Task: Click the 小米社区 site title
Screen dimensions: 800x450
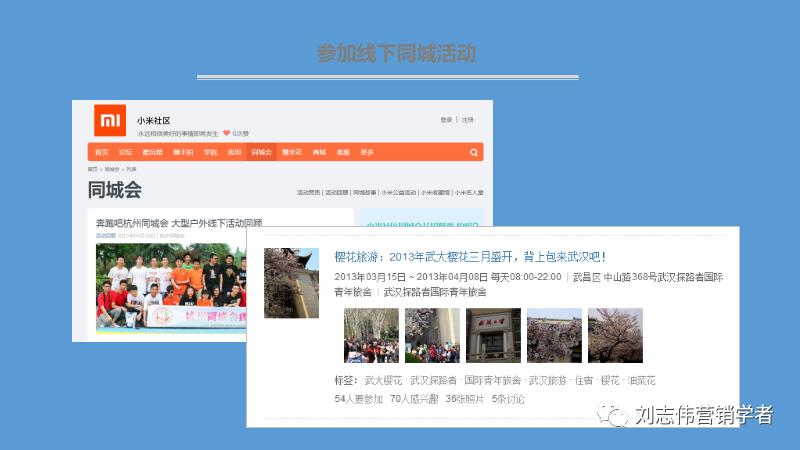Action: 154,120
